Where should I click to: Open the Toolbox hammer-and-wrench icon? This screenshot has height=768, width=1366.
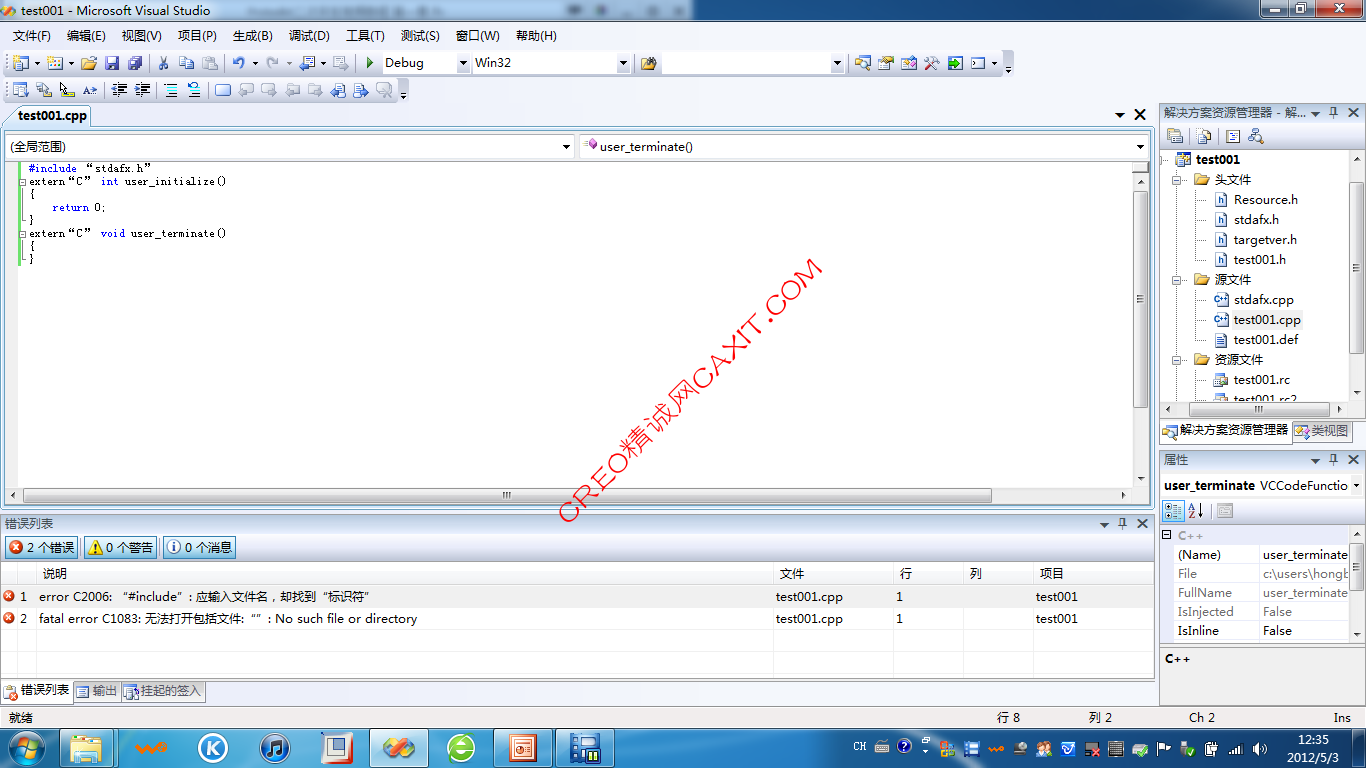point(931,63)
